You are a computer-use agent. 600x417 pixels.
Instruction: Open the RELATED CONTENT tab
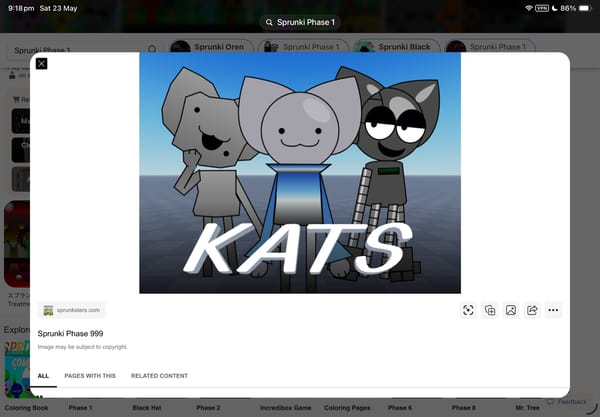point(159,376)
